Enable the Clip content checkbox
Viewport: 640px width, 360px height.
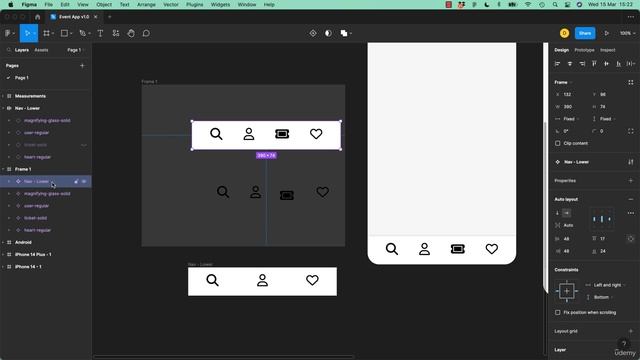(558, 143)
